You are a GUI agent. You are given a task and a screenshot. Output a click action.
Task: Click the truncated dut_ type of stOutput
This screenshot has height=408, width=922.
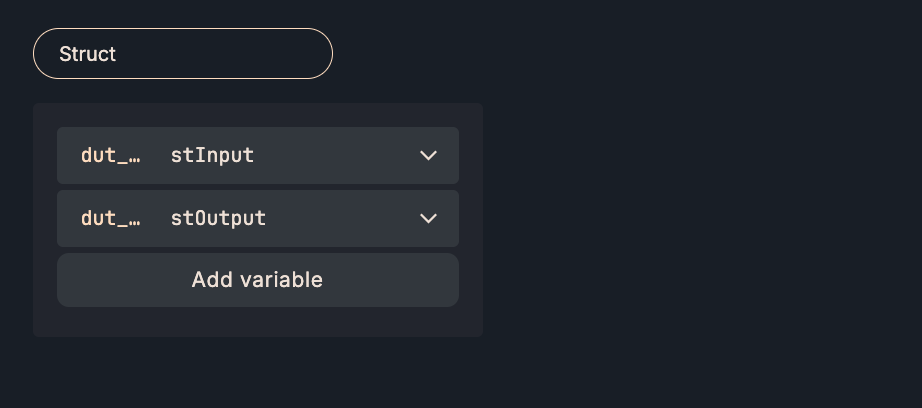click(110, 219)
